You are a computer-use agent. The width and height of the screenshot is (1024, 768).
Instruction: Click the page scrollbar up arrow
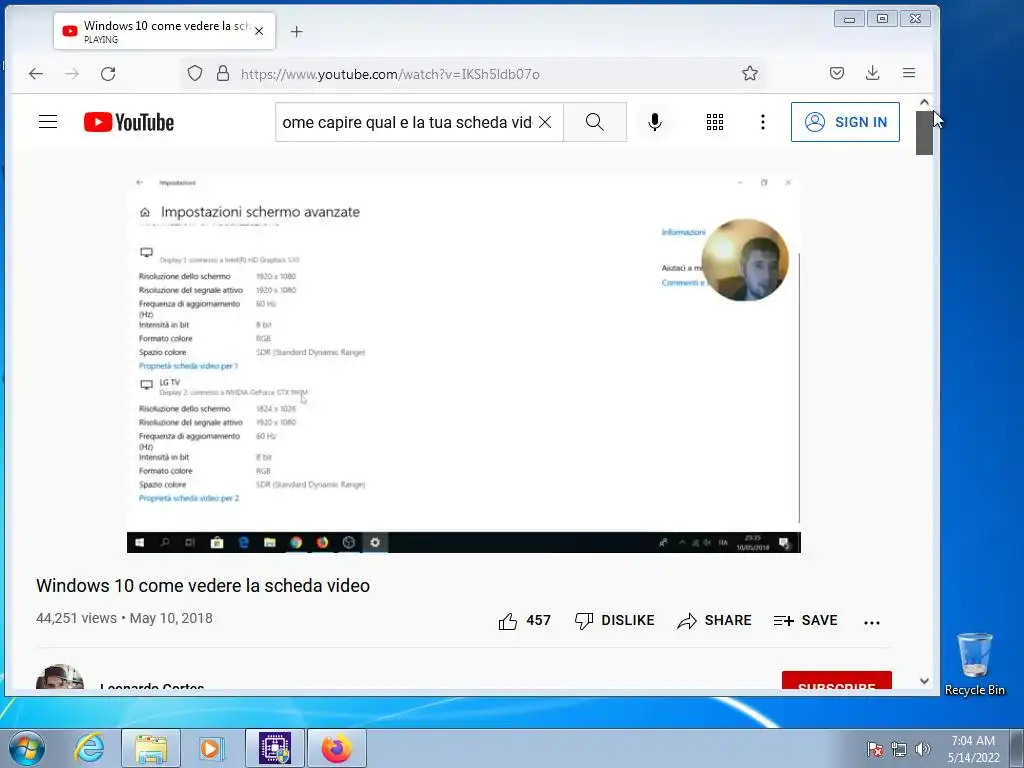pyautogui.click(x=924, y=102)
